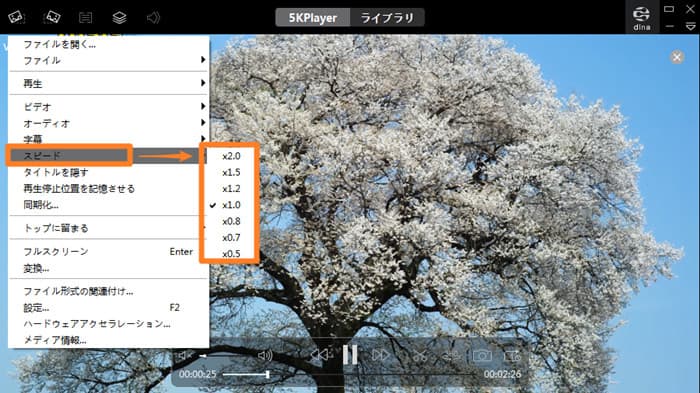Viewport: 700px width, 393px height.
Task: Open 設定... from the menu
Action: tap(108, 307)
